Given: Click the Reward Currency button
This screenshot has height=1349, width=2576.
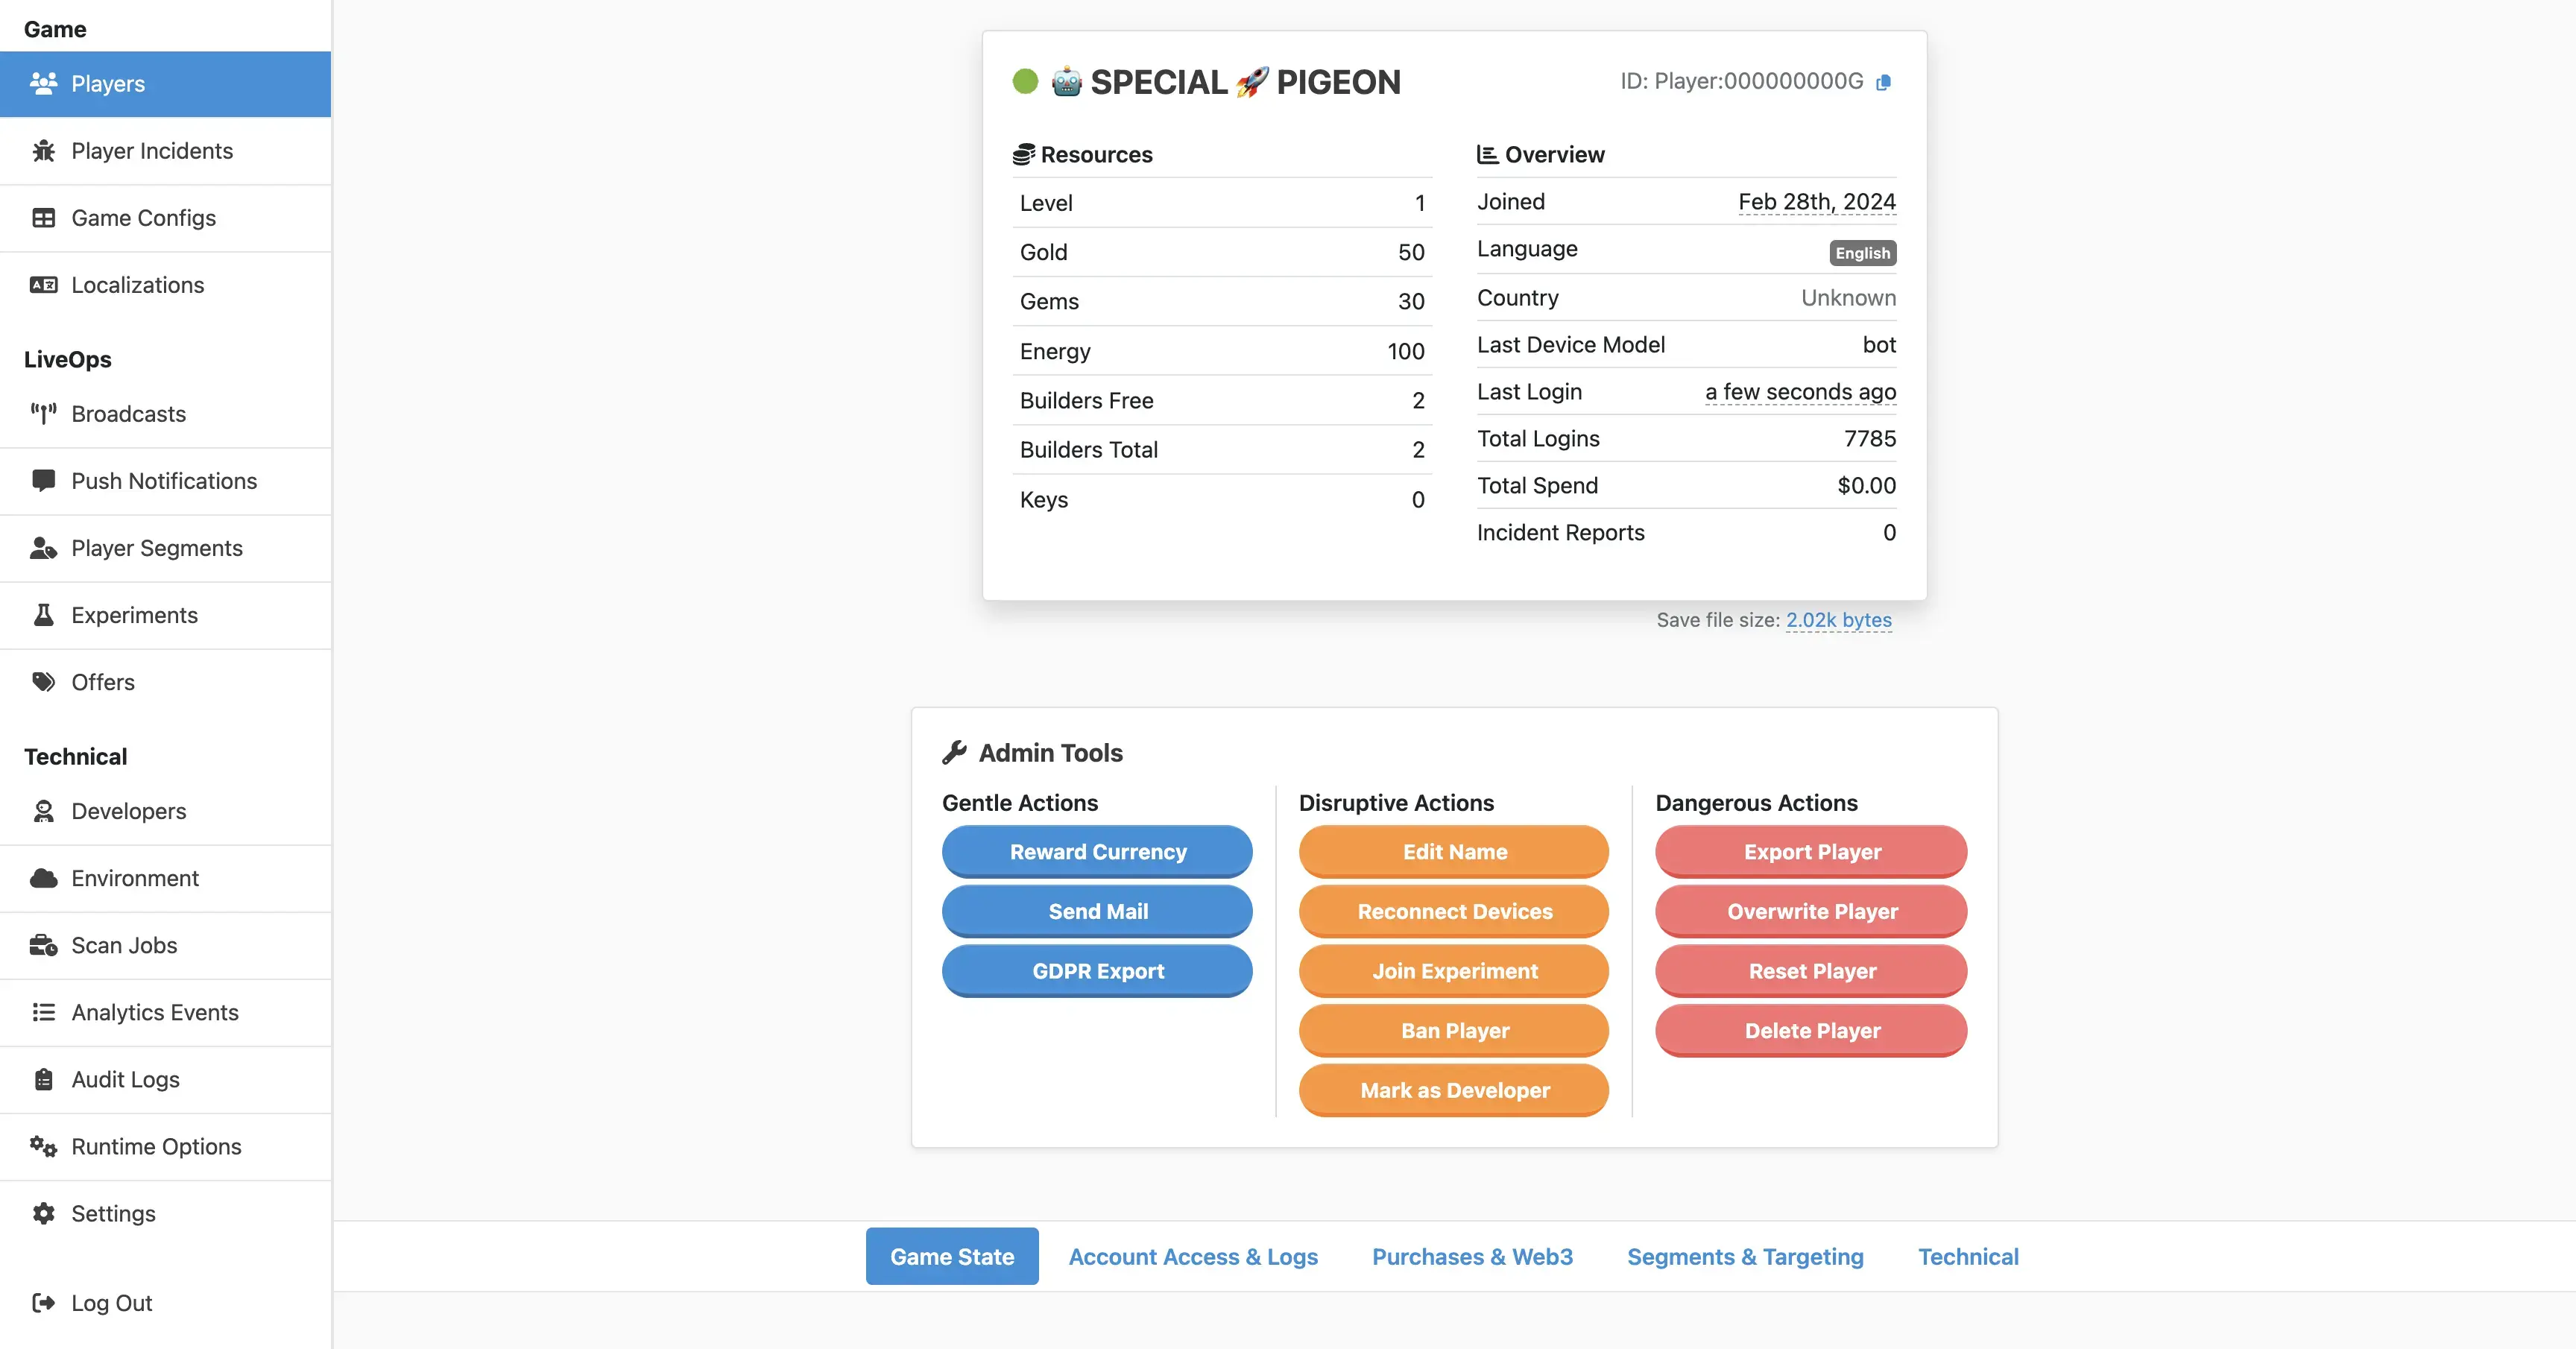Looking at the screenshot, I should click(1096, 851).
